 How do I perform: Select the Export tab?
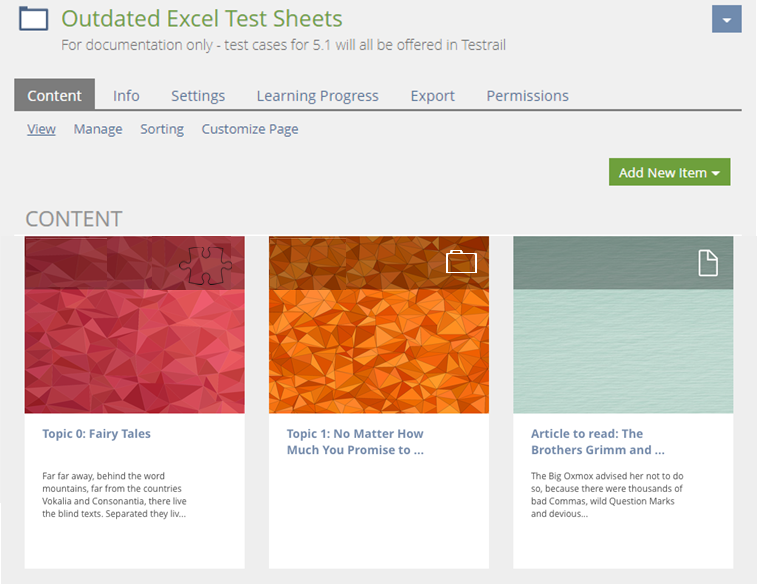tap(432, 96)
